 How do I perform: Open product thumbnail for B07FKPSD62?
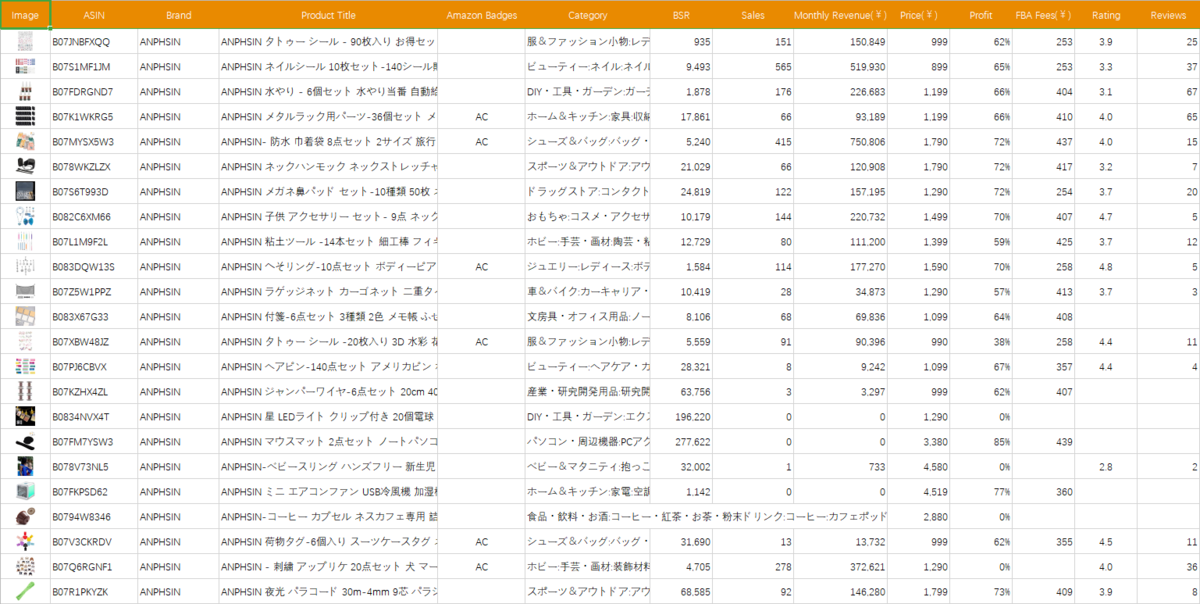pyautogui.click(x=25, y=492)
